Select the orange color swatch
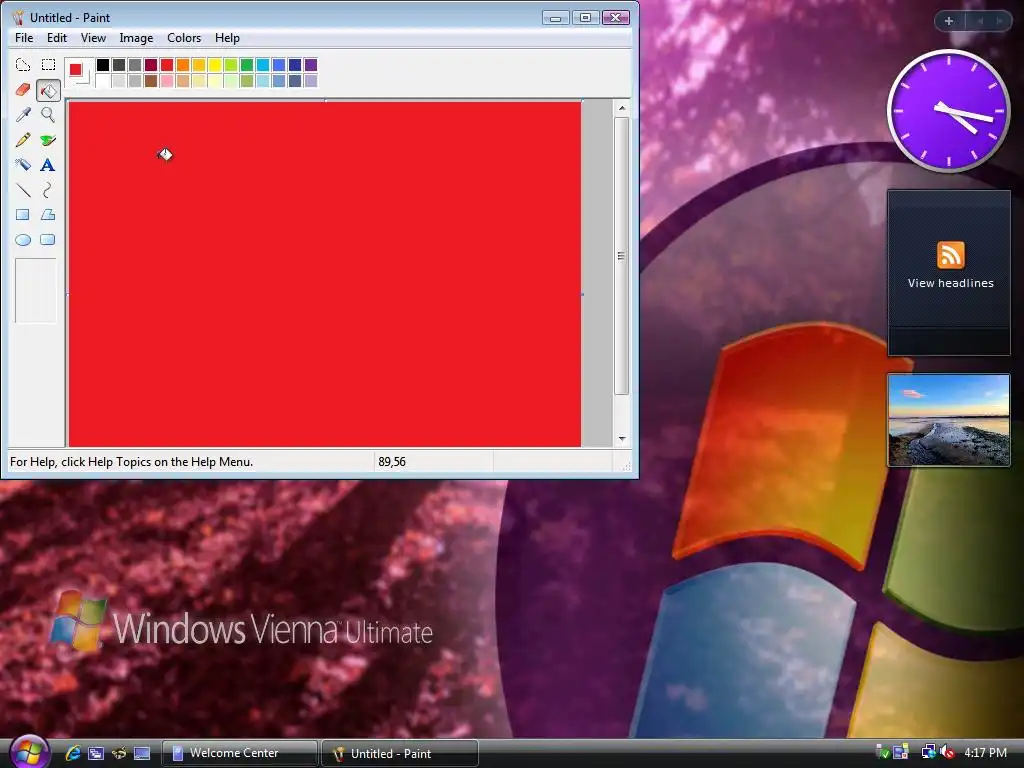 tap(183, 65)
